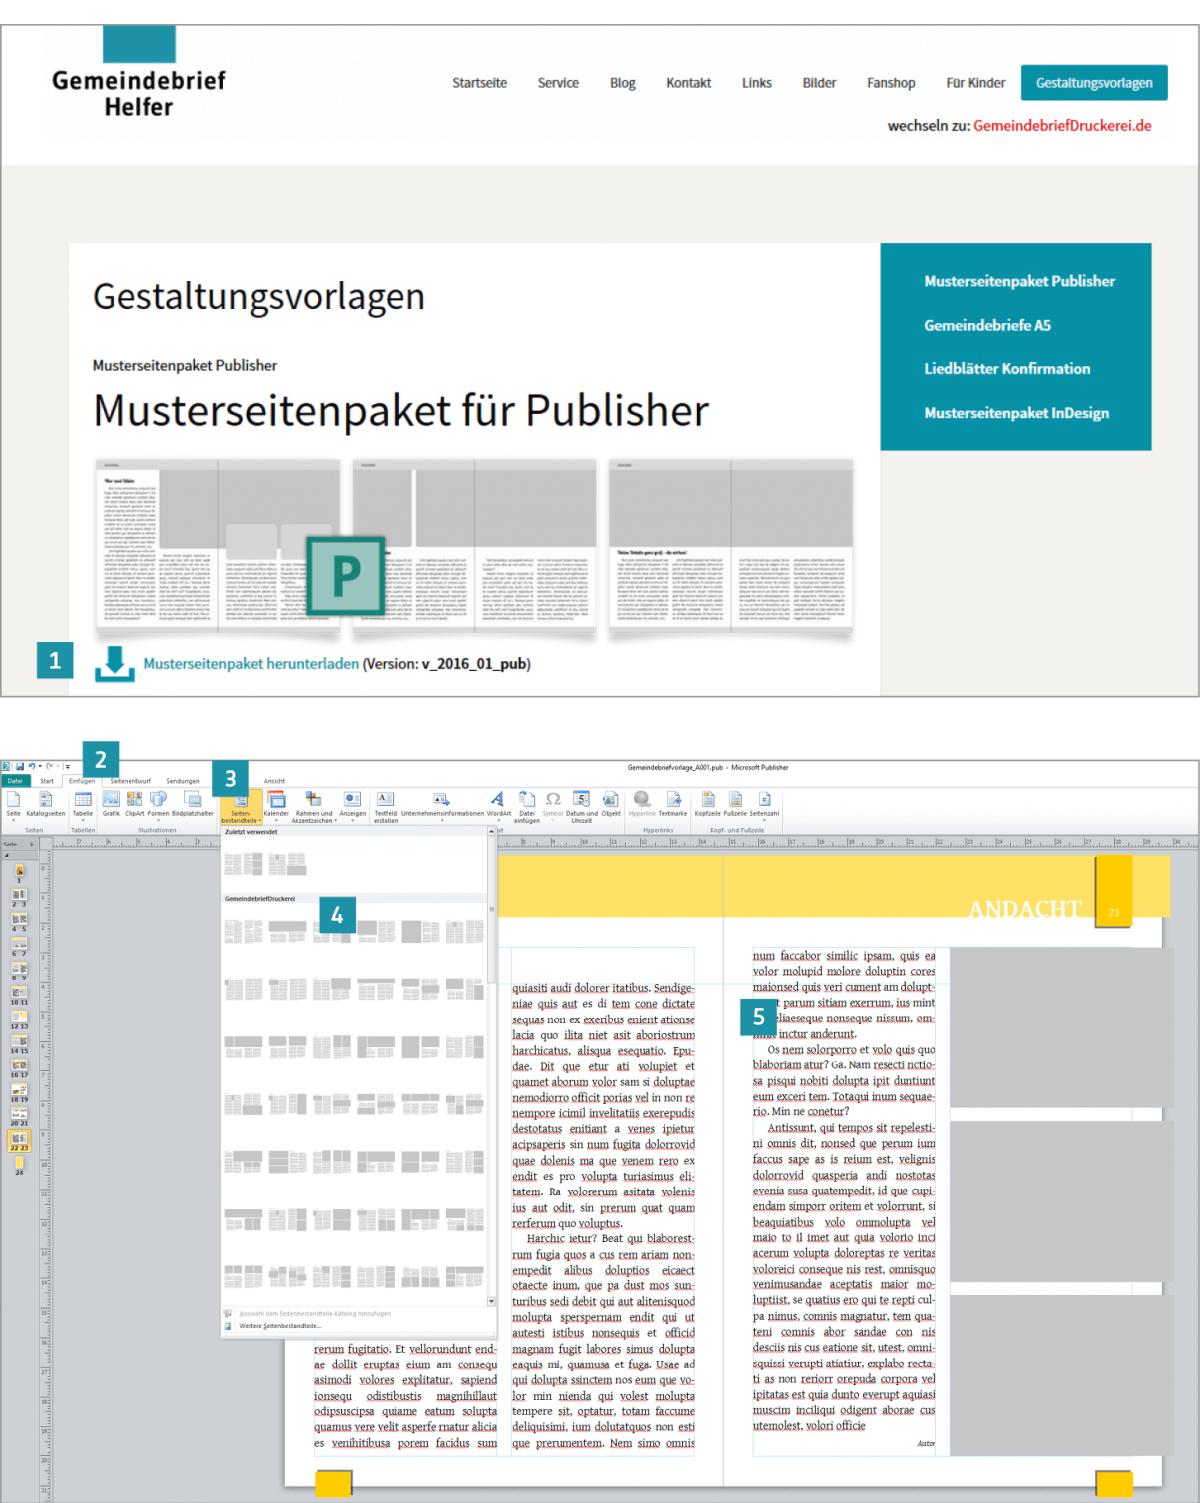This screenshot has height=1503, width=1200.
Task: Switch to the Sendungen tab
Action: 183,781
